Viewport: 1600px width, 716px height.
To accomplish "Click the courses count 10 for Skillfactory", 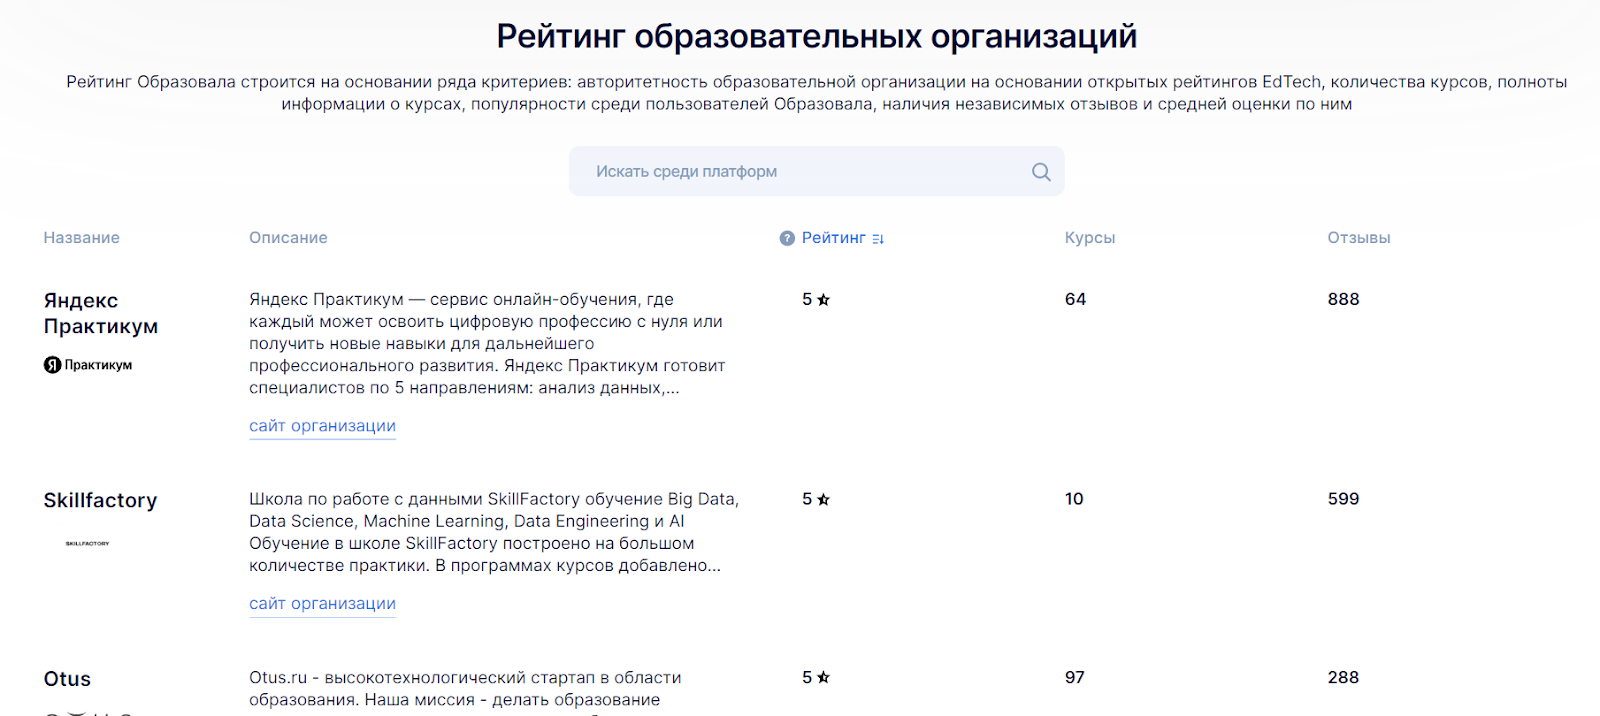I will [x=1074, y=499].
